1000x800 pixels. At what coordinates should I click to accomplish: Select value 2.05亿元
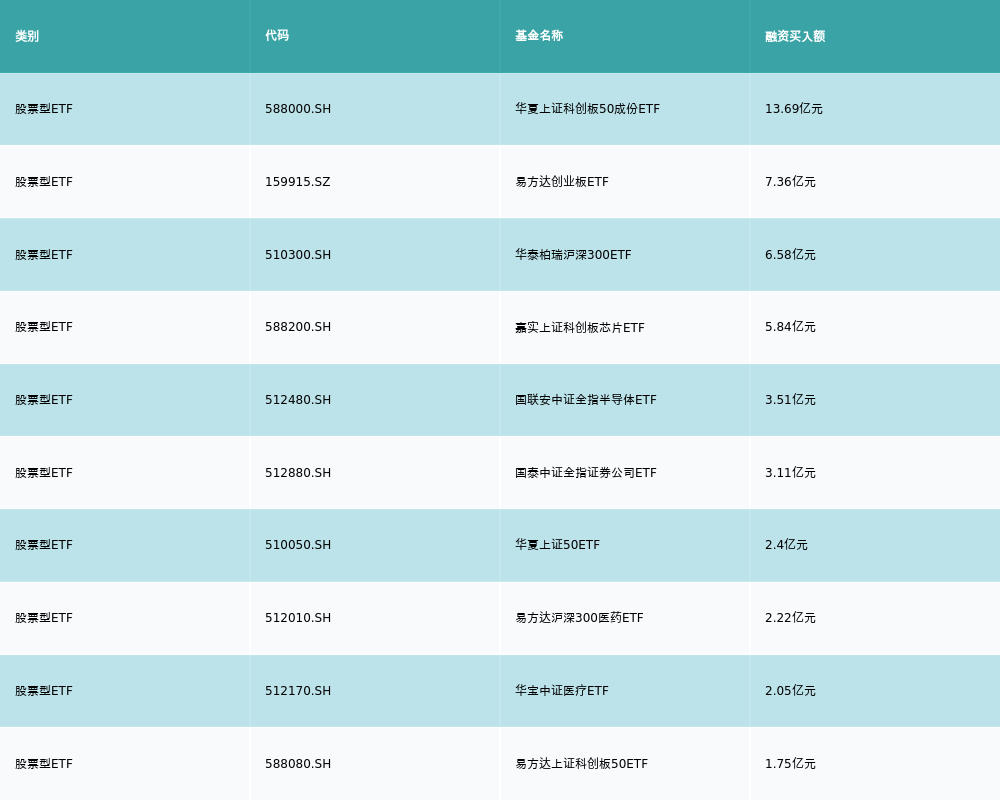[790, 691]
